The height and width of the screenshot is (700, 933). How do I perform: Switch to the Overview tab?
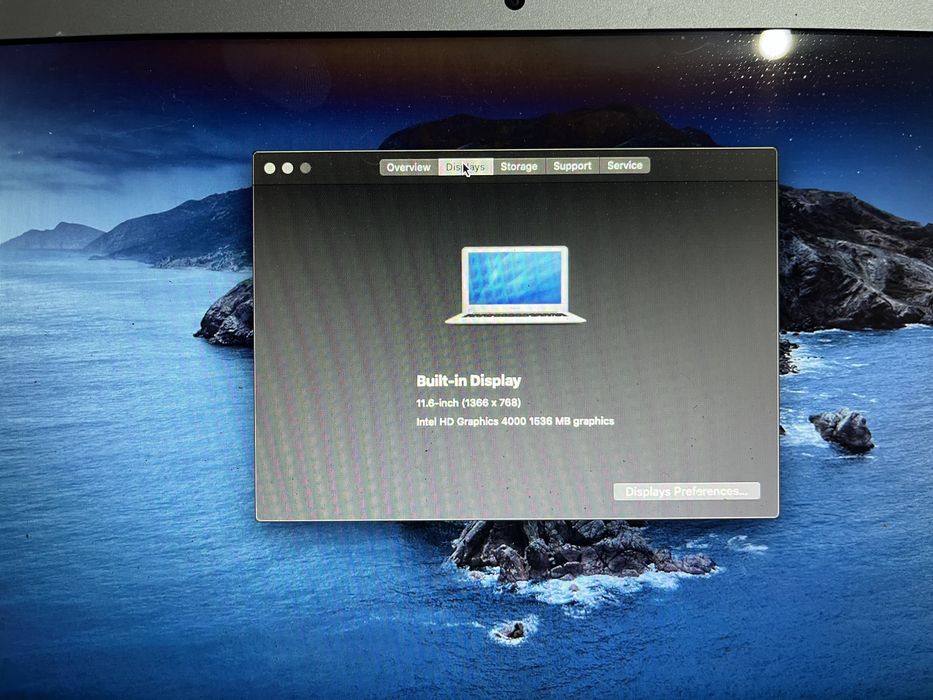click(x=409, y=167)
